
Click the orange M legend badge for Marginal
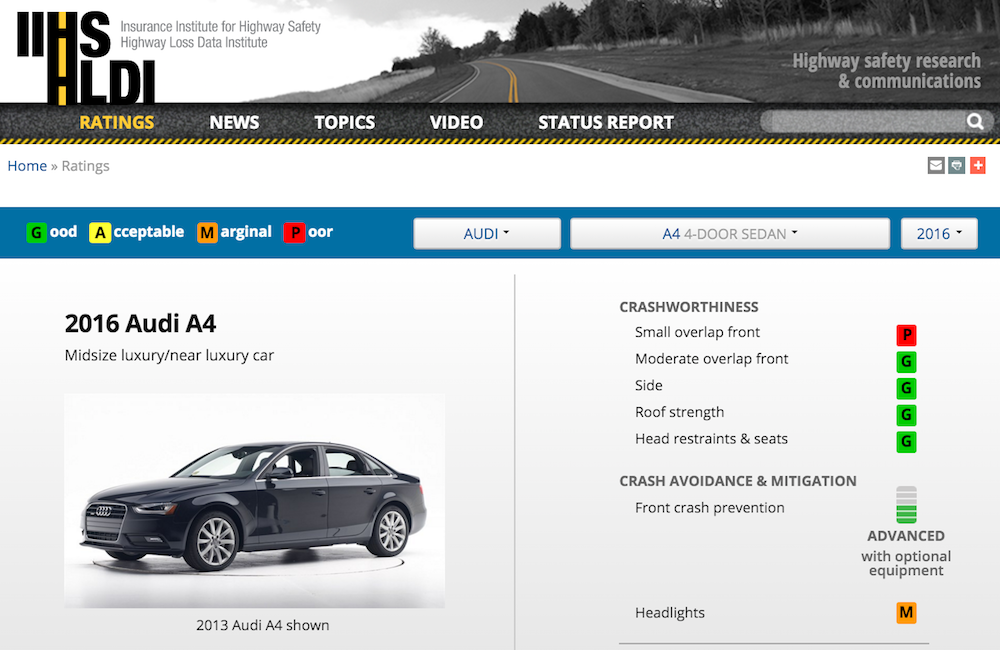coord(207,233)
